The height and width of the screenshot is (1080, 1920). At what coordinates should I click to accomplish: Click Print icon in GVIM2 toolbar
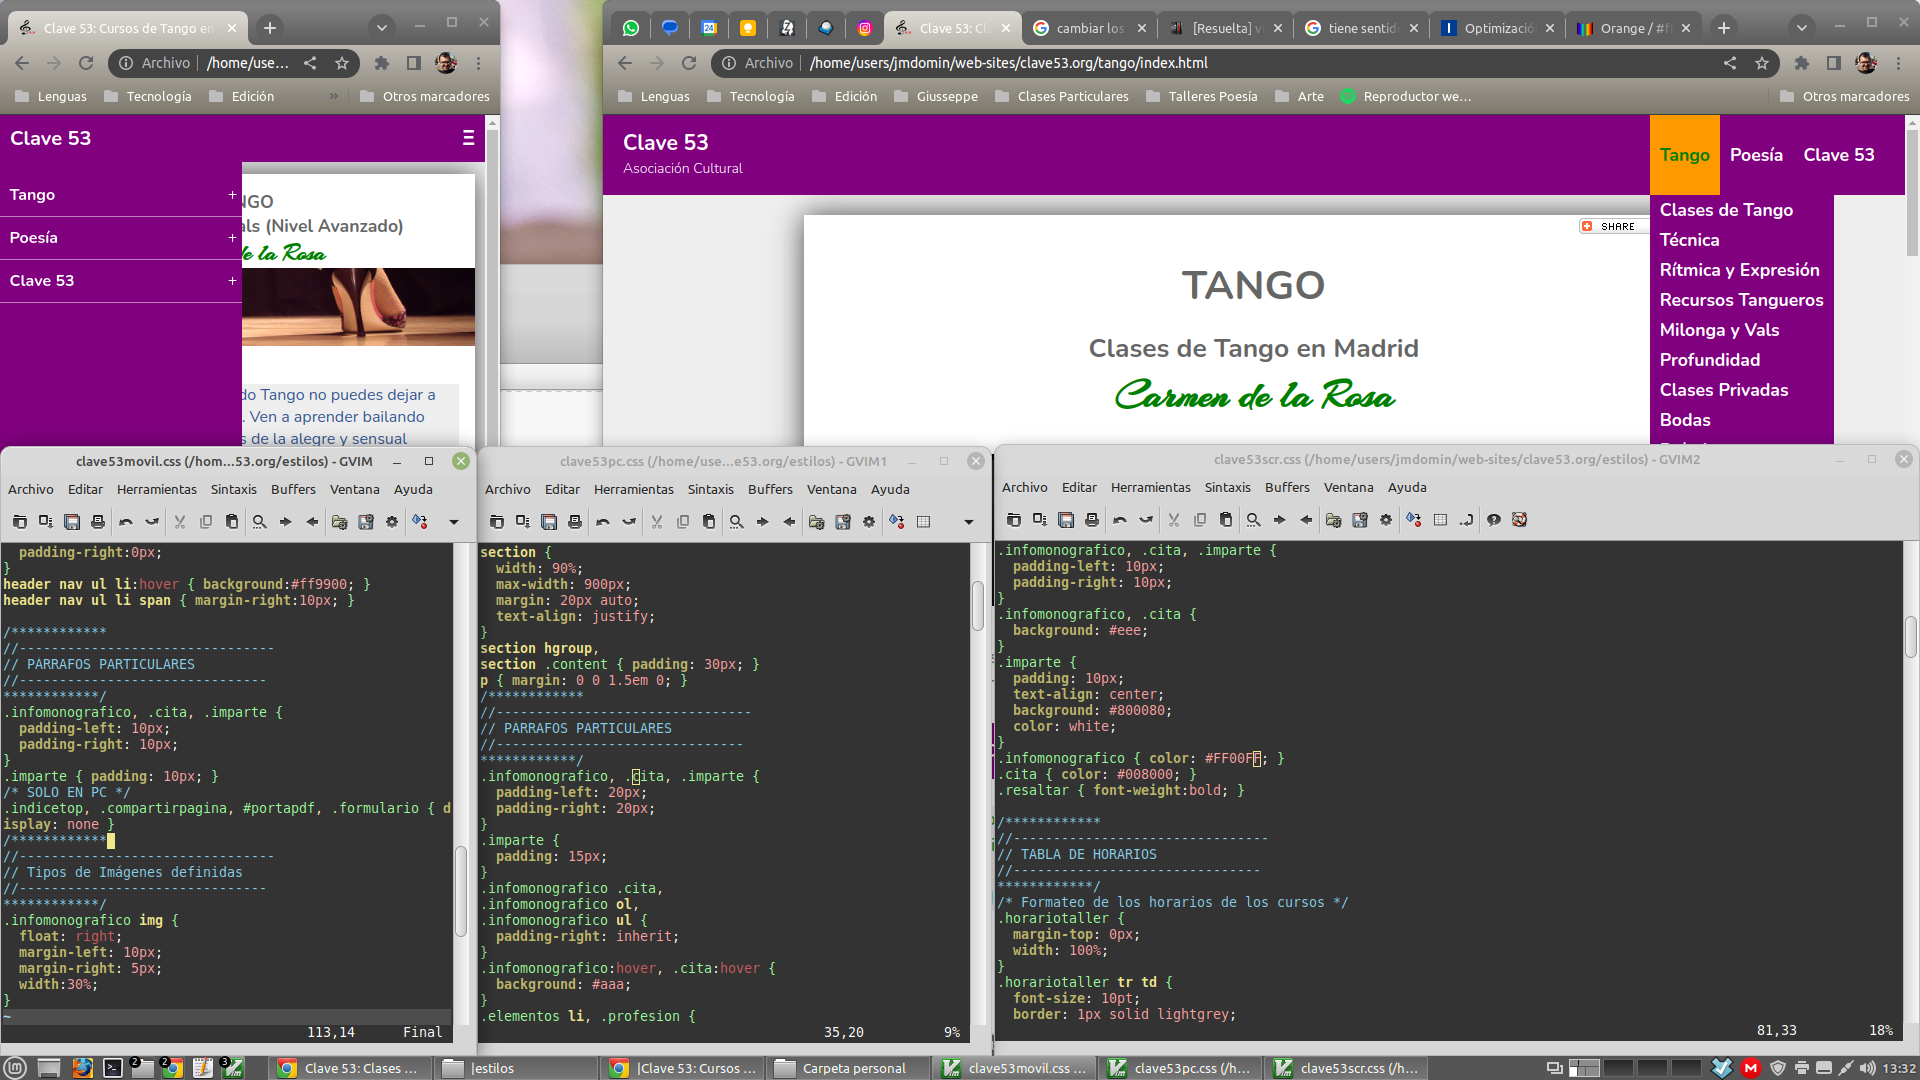[x=1092, y=520]
